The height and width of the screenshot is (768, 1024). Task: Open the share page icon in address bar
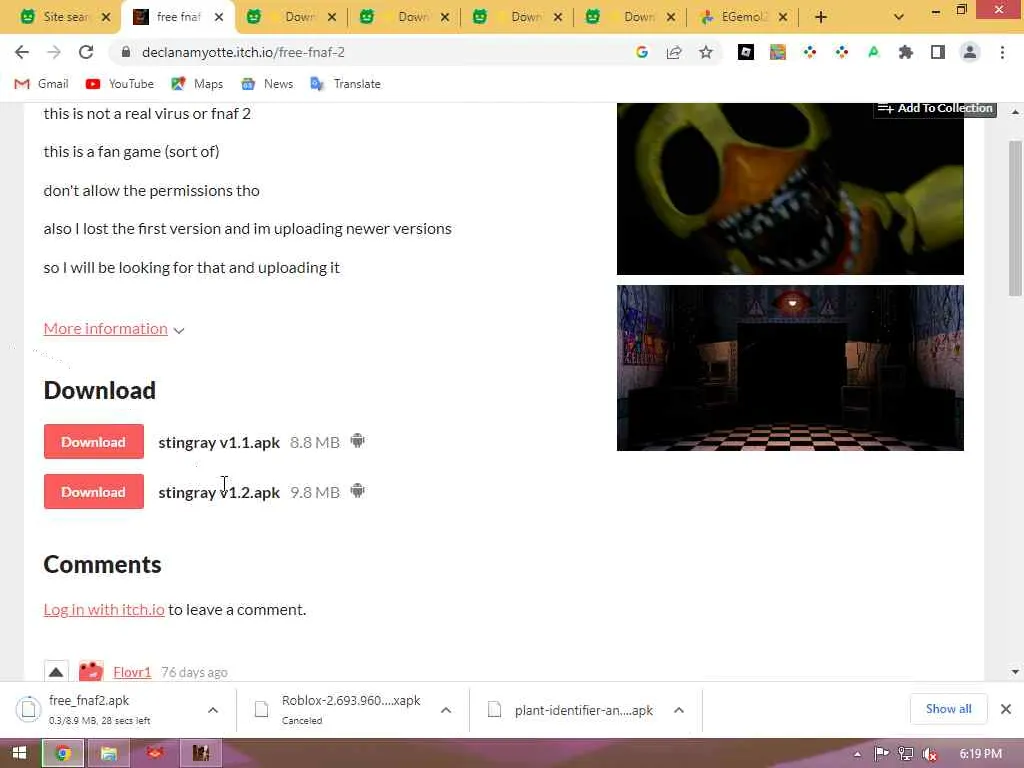(674, 52)
